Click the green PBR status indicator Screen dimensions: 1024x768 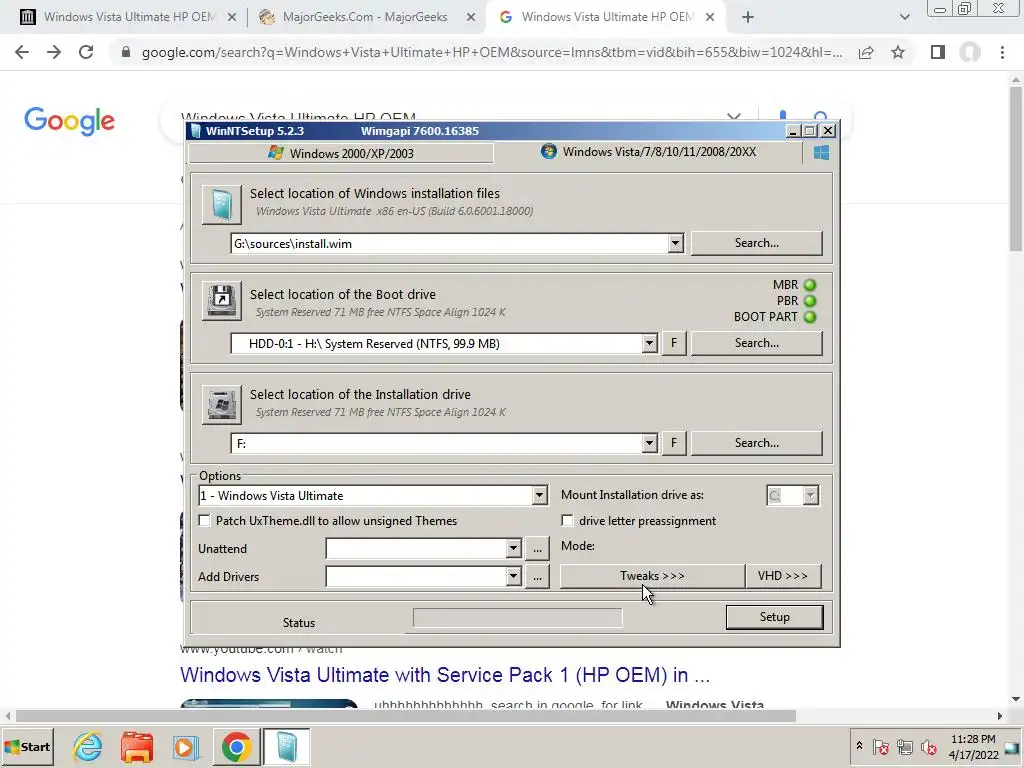point(810,301)
